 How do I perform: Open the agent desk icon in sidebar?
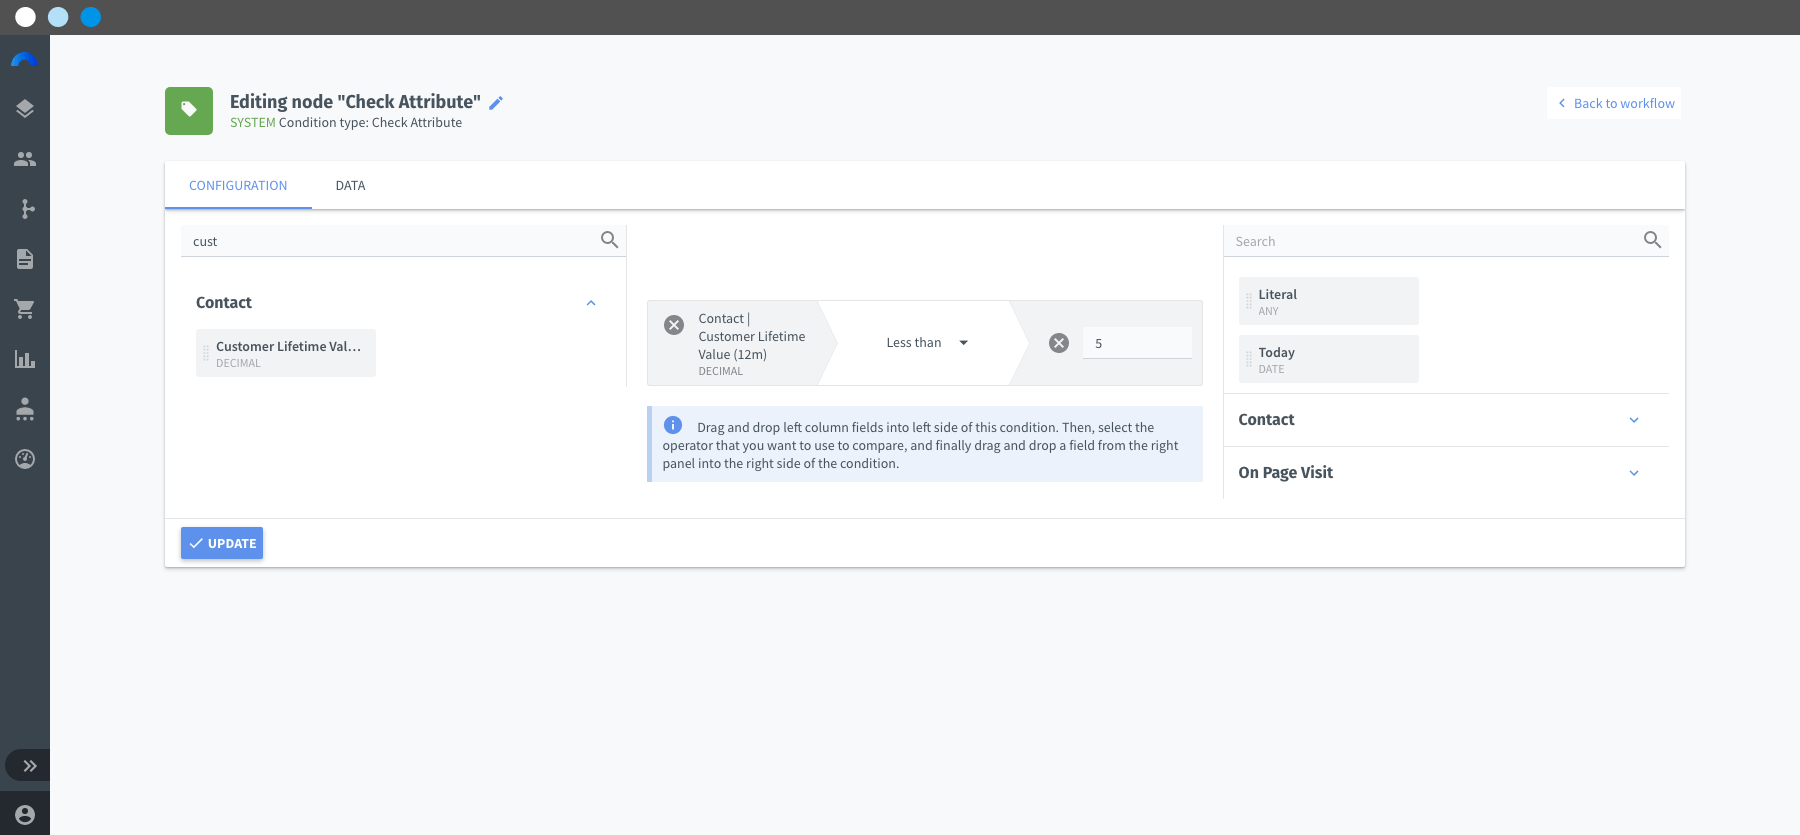pyautogui.click(x=25, y=409)
